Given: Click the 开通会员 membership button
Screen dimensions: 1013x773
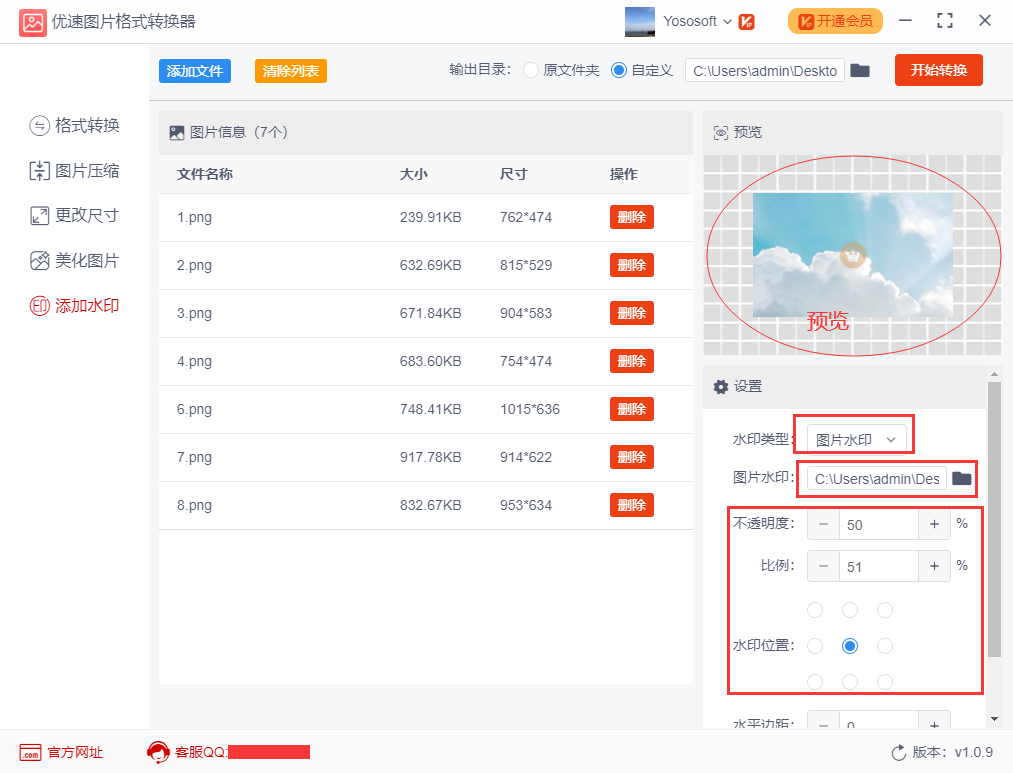Looking at the screenshot, I should 834,20.
